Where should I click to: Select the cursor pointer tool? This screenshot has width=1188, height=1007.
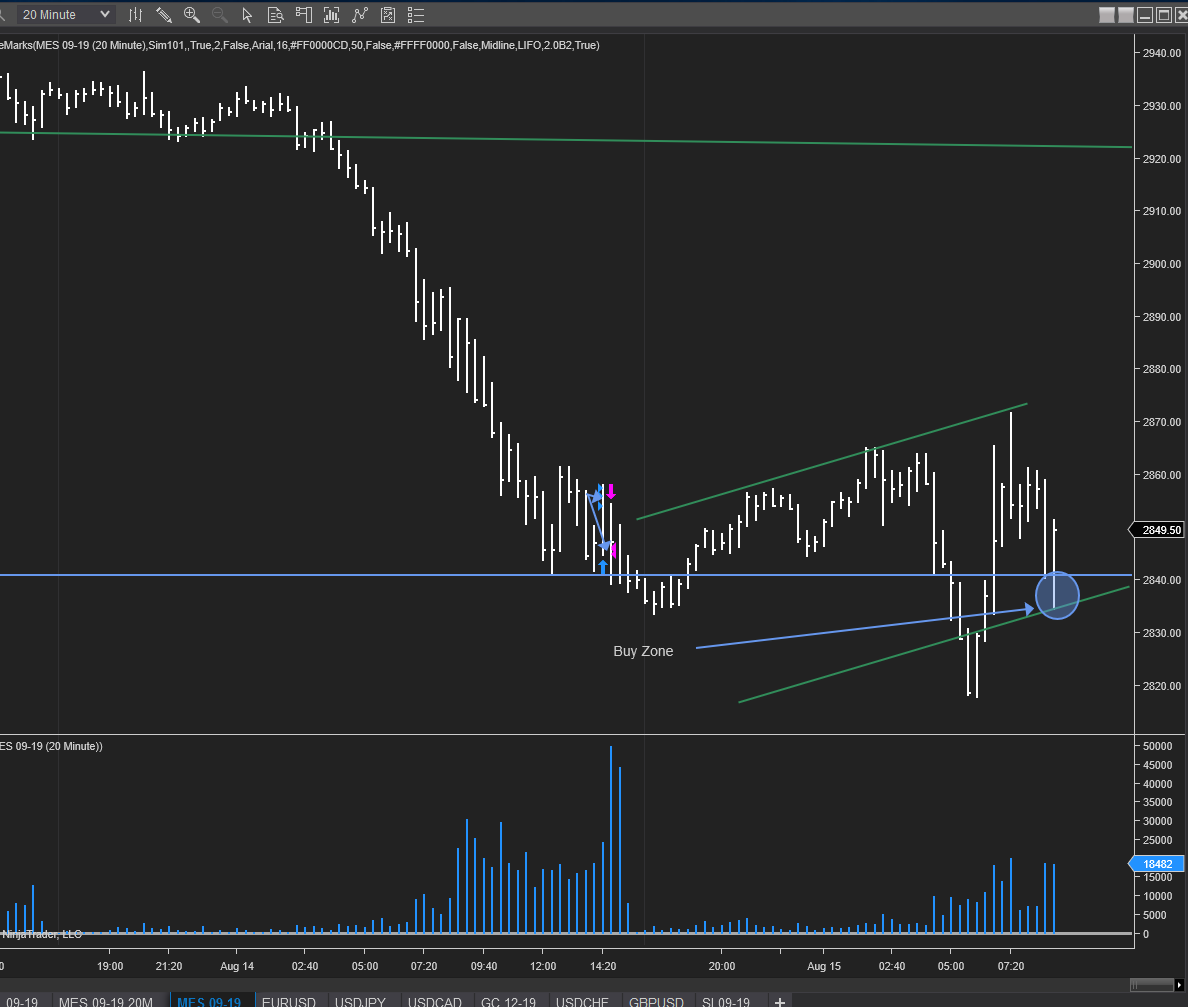point(247,14)
